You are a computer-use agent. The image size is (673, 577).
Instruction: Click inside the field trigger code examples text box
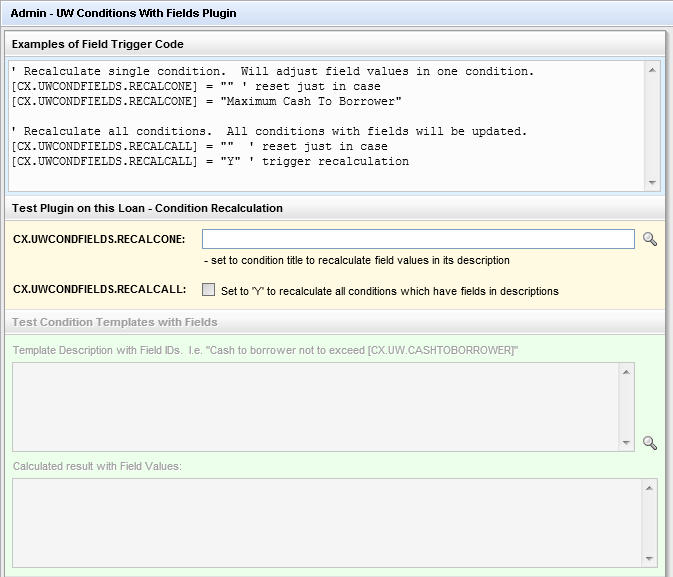(x=325, y=126)
